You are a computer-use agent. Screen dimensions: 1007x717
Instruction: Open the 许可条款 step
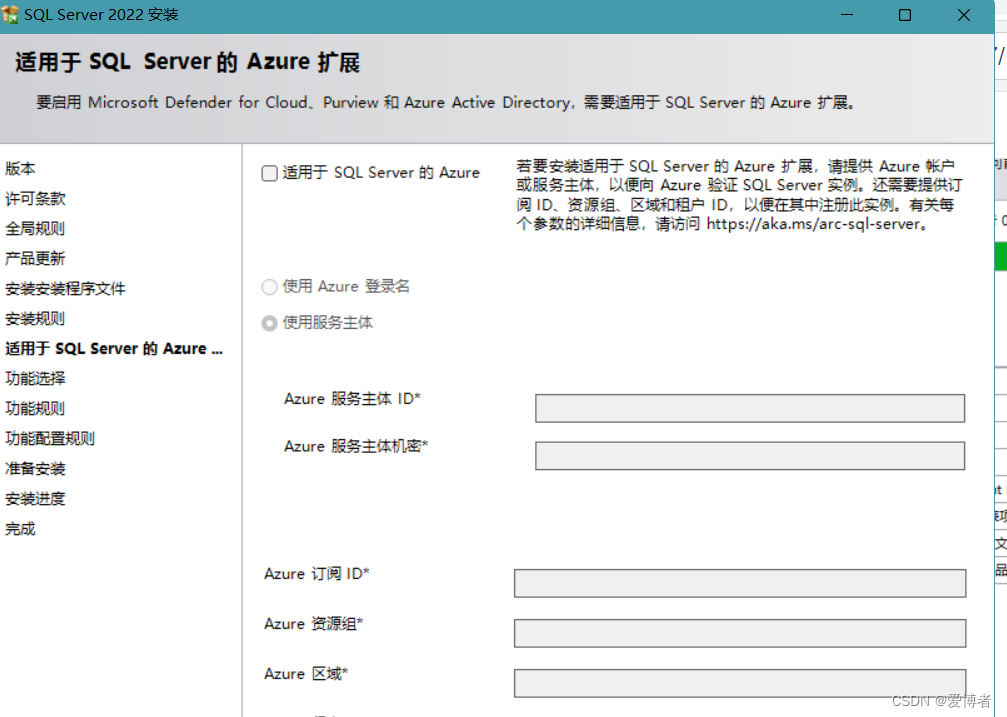pyautogui.click(x=33, y=198)
